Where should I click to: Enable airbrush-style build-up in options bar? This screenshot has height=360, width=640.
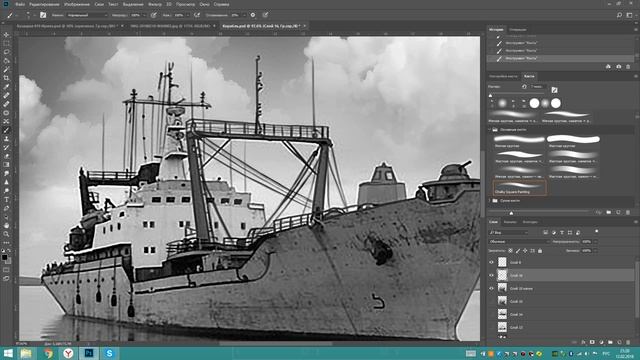click(x=197, y=15)
